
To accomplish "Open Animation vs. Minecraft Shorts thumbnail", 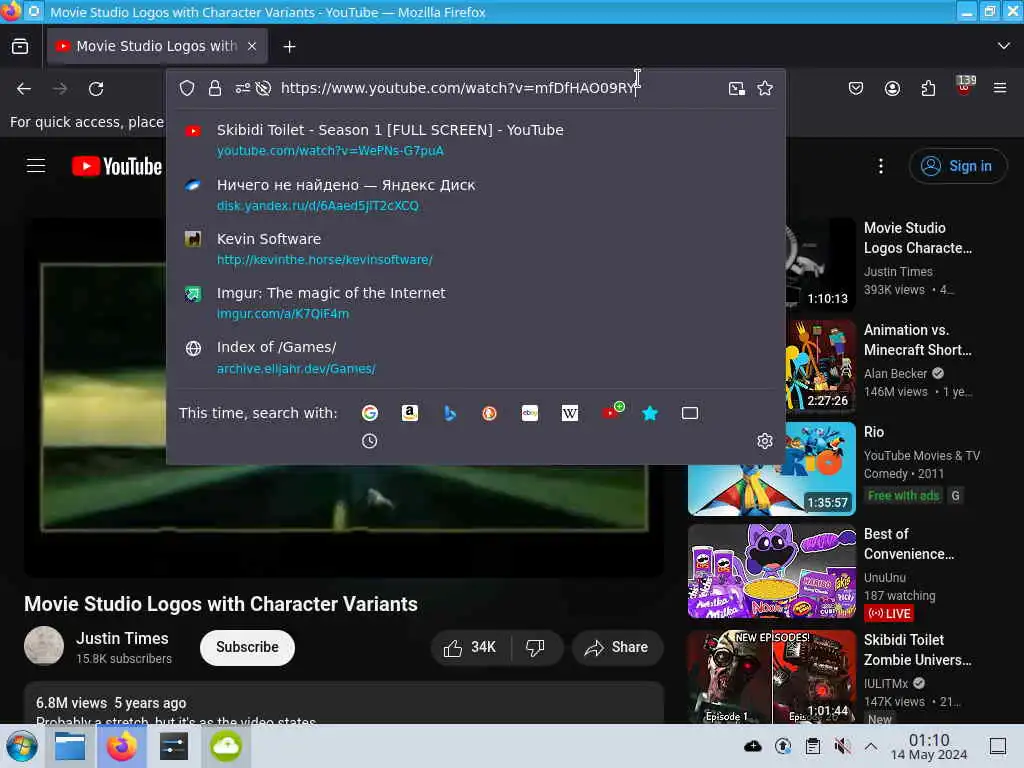I will click(821, 366).
